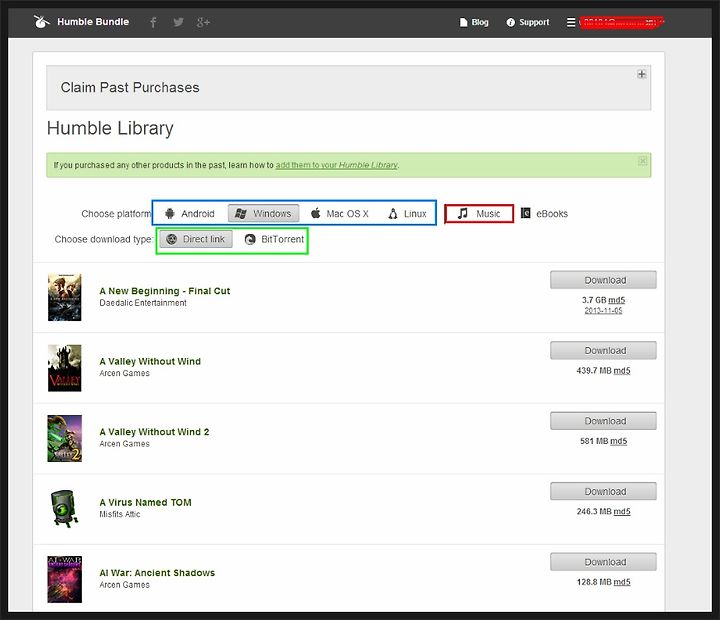Download A New Beginning - Final Cut
The image size is (720, 620).
coord(603,280)
